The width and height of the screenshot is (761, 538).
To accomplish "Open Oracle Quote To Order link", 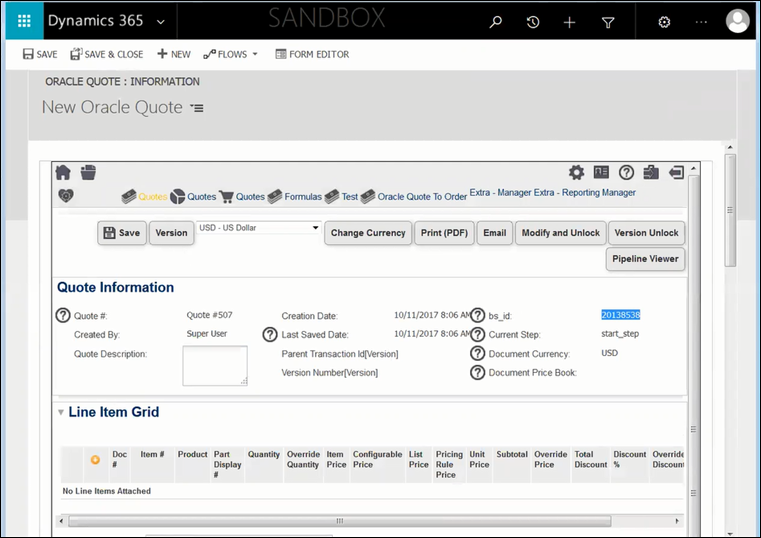I will (422, 196).
